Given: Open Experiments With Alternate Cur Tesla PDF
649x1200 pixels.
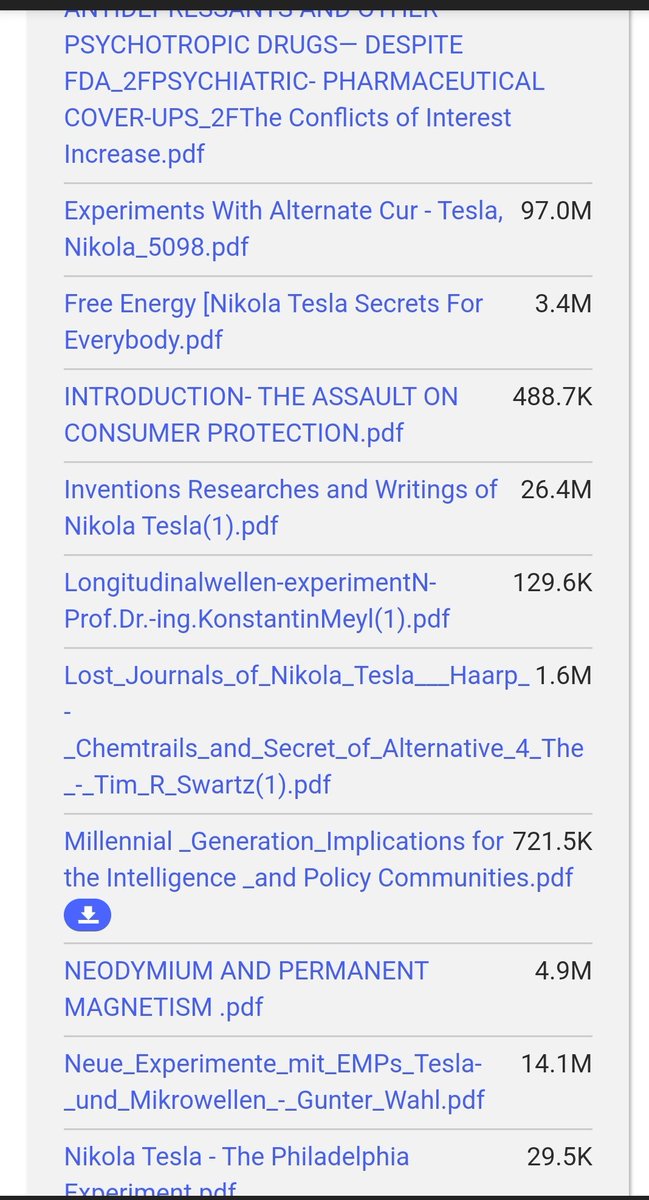Looking at the screenshot, I should (283, 228).
